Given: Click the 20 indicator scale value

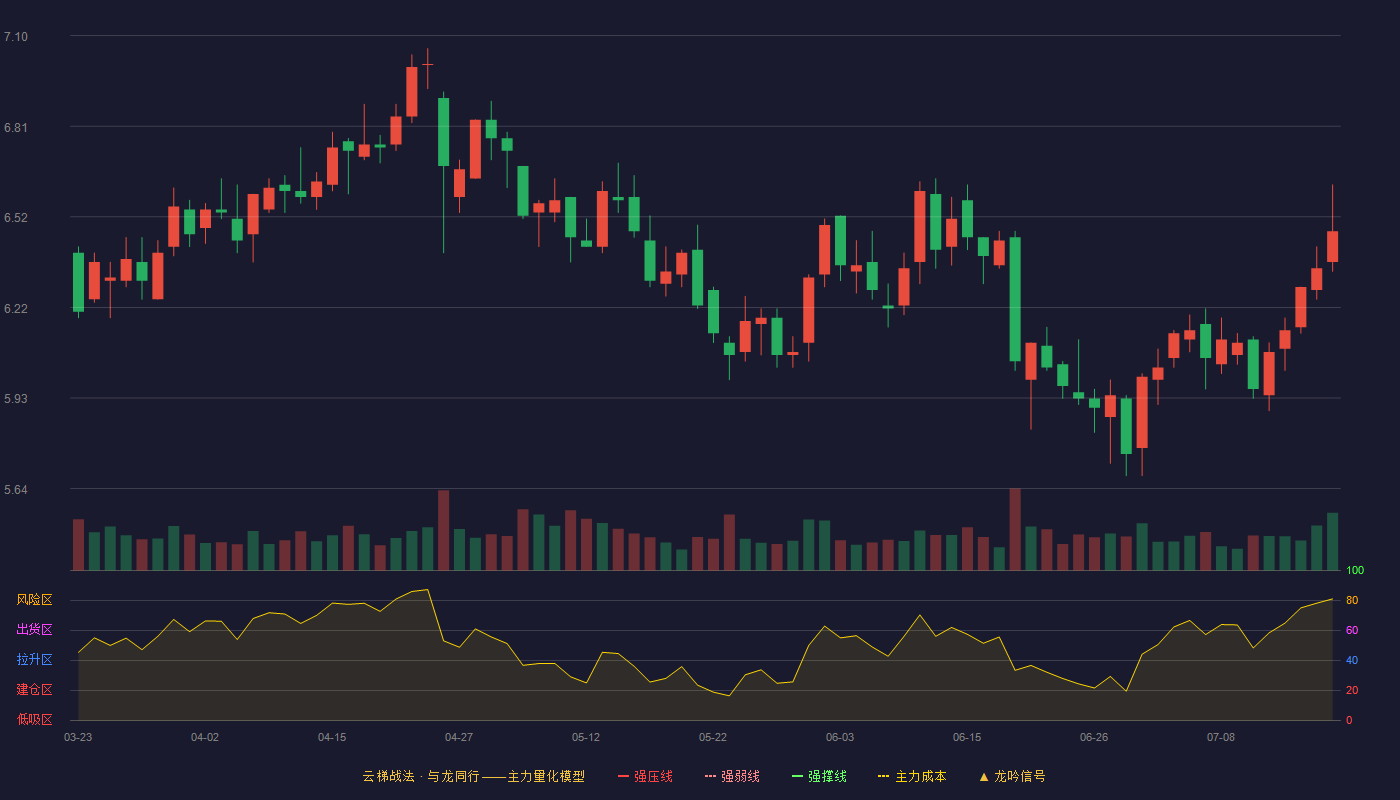Looking at the screenshot, I should [1352, 690].
